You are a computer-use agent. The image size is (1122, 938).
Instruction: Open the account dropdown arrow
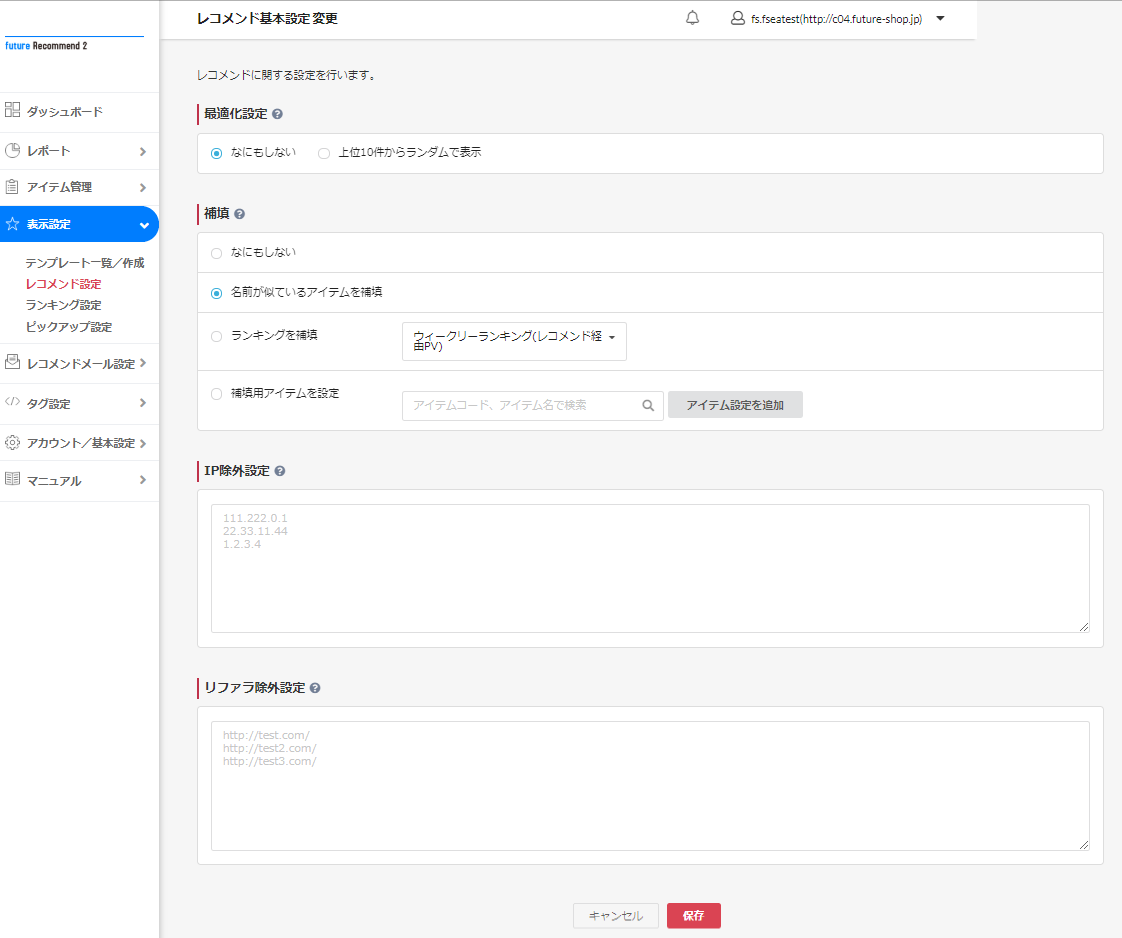pyautogui.click(x=940, y=19)
